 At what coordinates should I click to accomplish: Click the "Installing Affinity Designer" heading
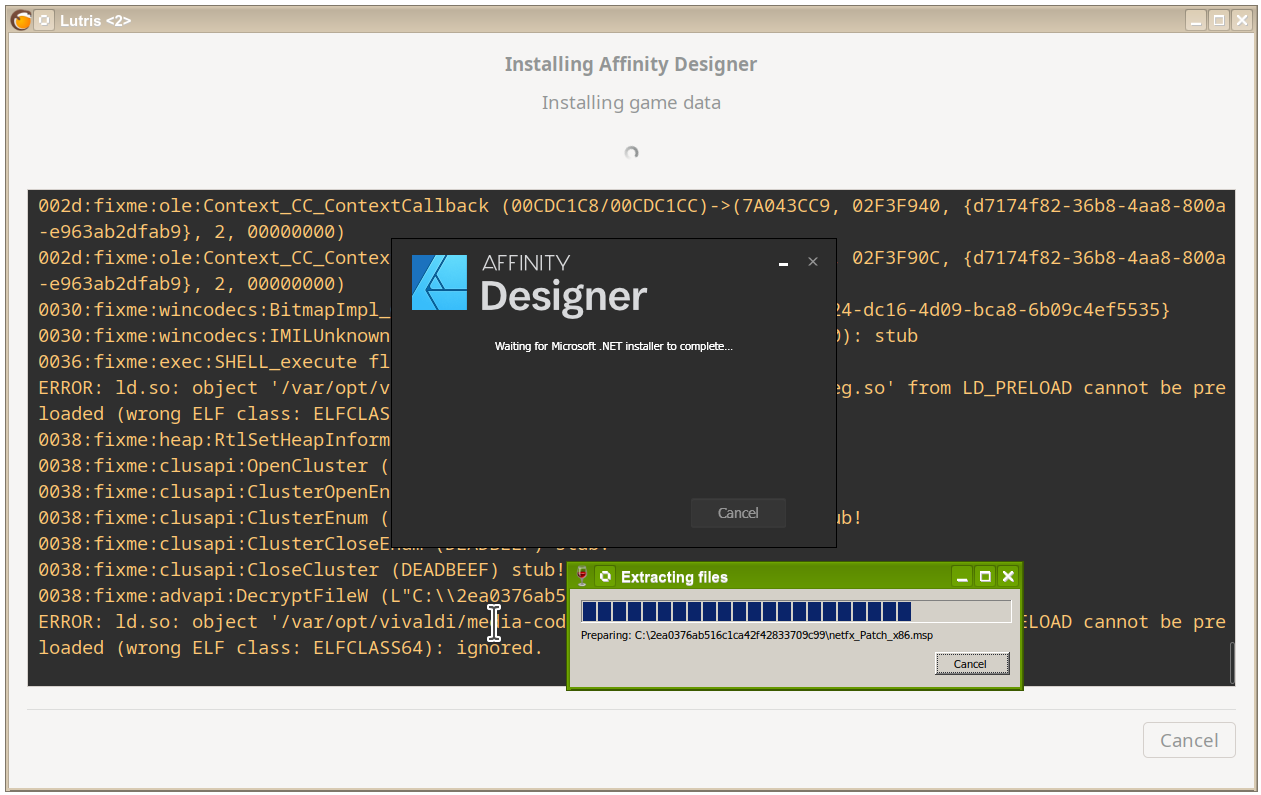coord(631,64)
